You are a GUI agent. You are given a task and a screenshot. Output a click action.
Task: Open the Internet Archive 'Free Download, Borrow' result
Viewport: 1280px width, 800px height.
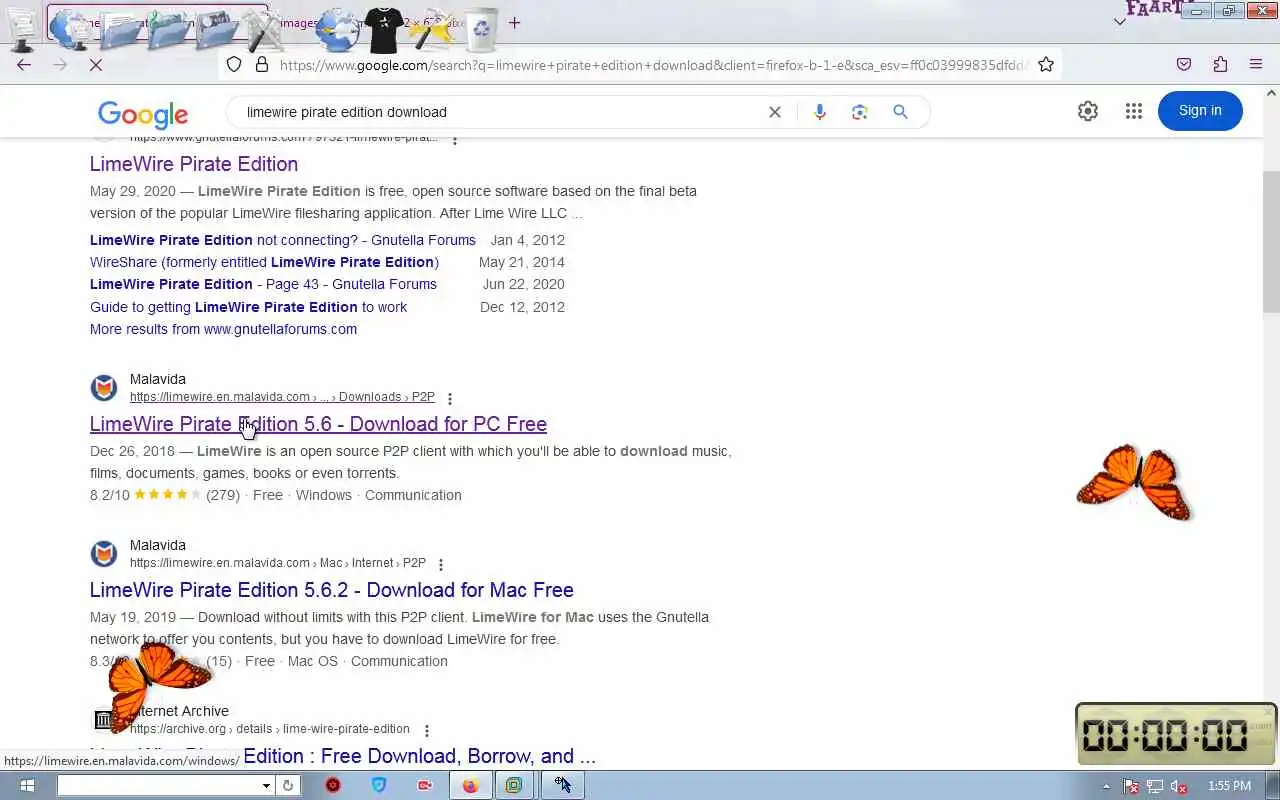(x=343, y=756)
